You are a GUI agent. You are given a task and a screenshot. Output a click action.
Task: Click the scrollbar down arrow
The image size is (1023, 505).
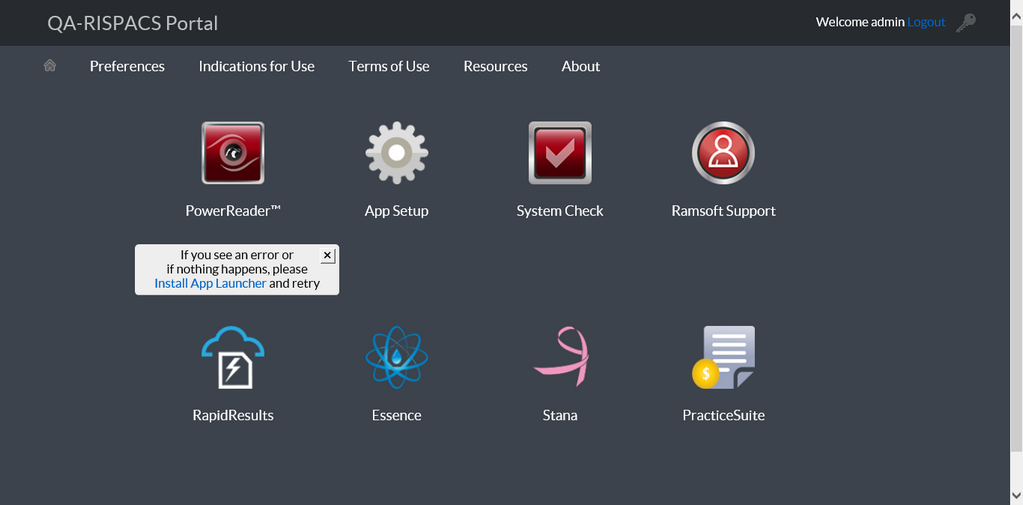(x=1016, y=497)
